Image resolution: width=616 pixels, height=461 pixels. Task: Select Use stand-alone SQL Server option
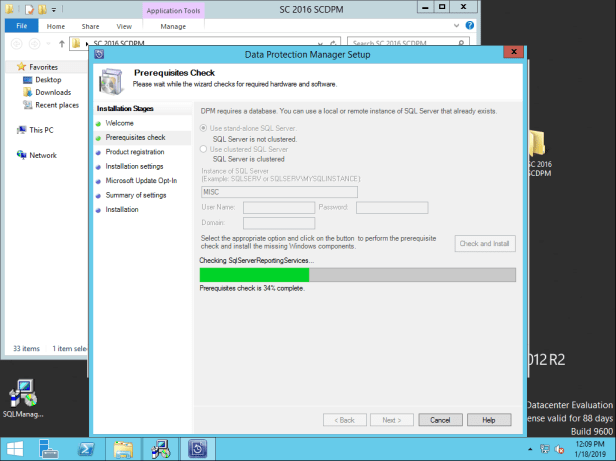click(x=205, y=129)
